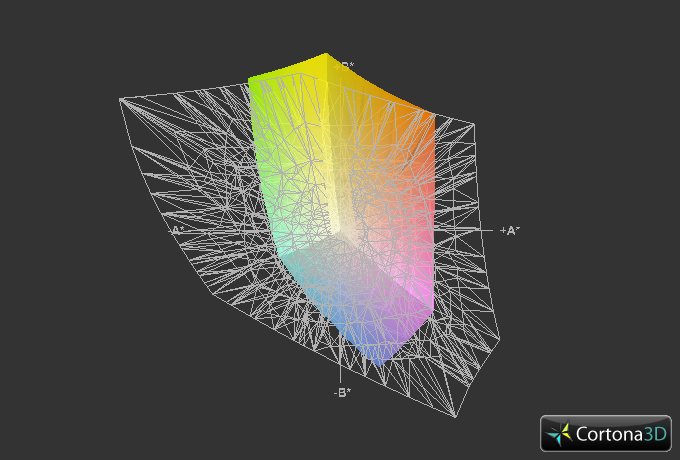Click the +A* axis label
The width and height of the screenshot is (680, 460).
[510, 231]
